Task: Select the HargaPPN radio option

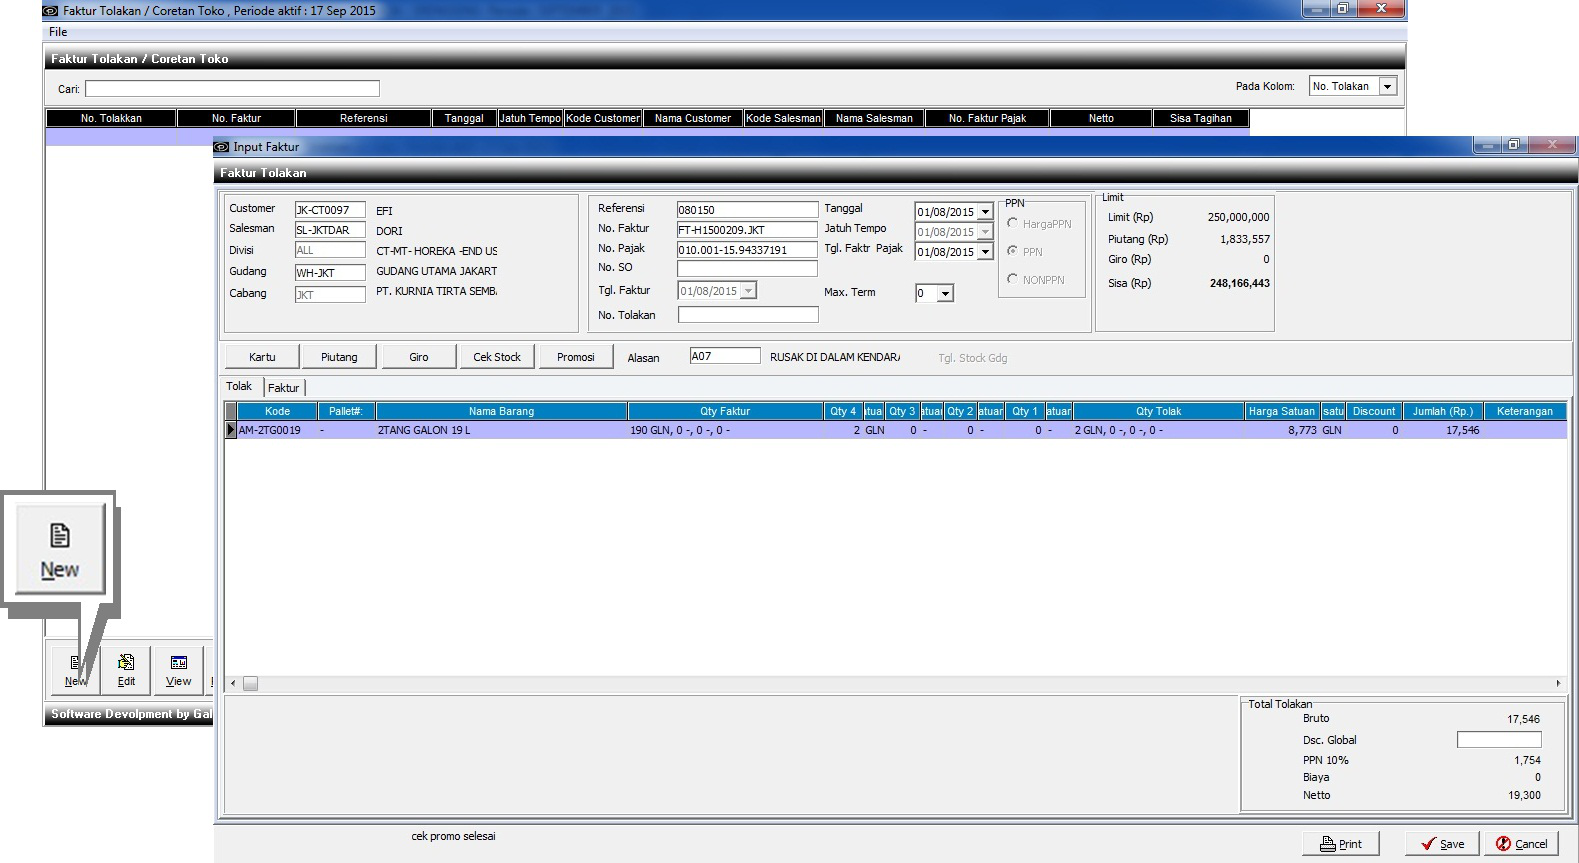Action: pos(1013,224)
